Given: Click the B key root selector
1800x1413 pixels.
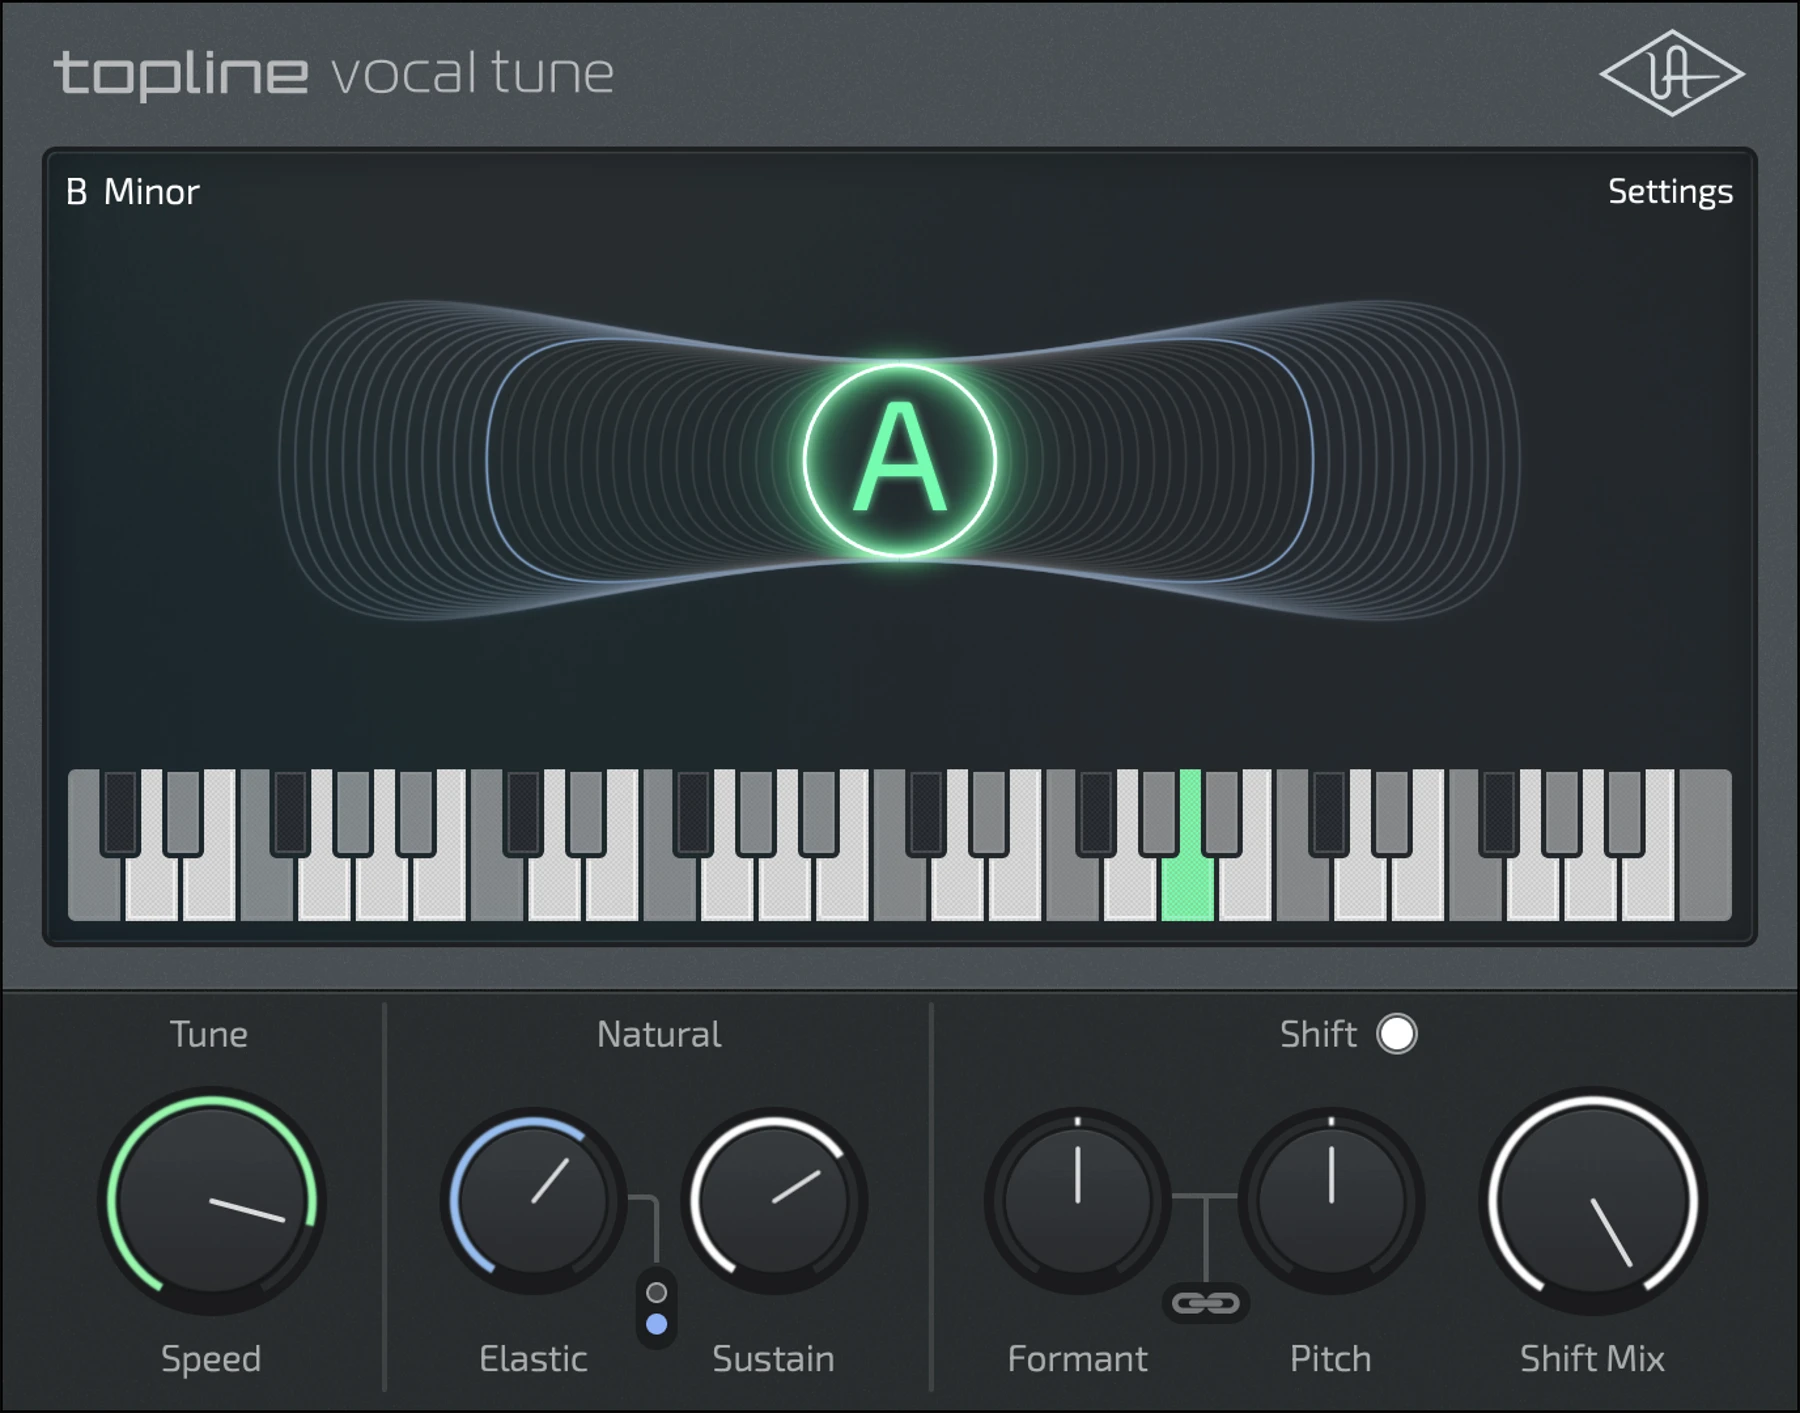Looking at the screenshot, I should tap(76, 191).
